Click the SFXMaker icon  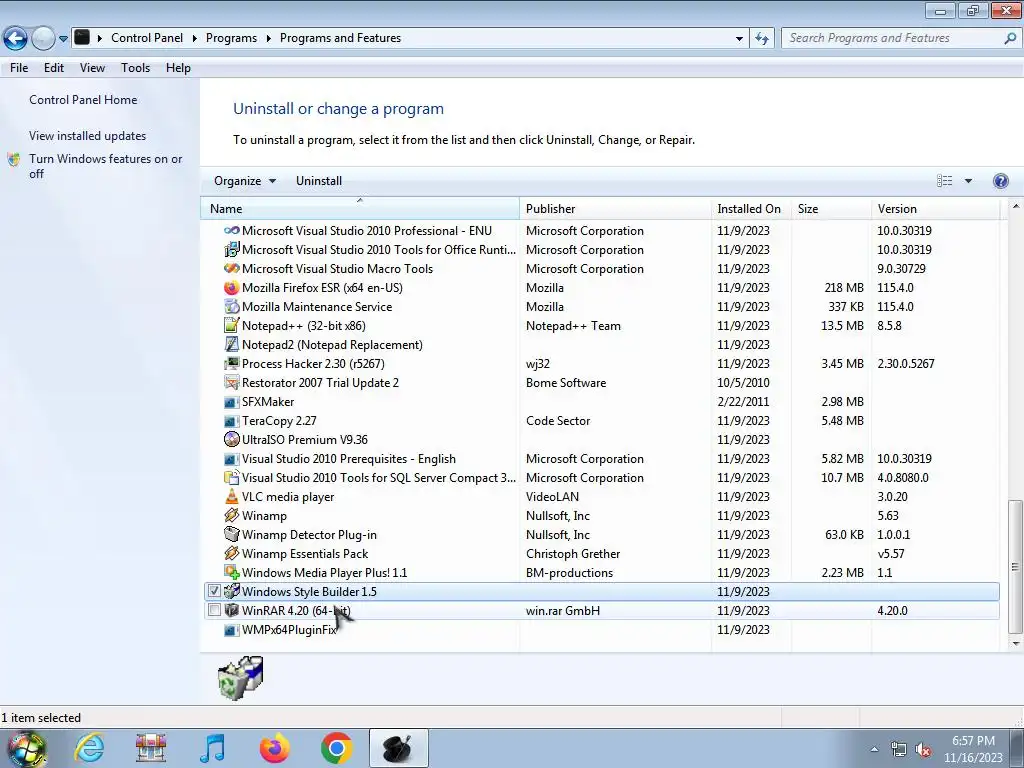click(231, 402)
